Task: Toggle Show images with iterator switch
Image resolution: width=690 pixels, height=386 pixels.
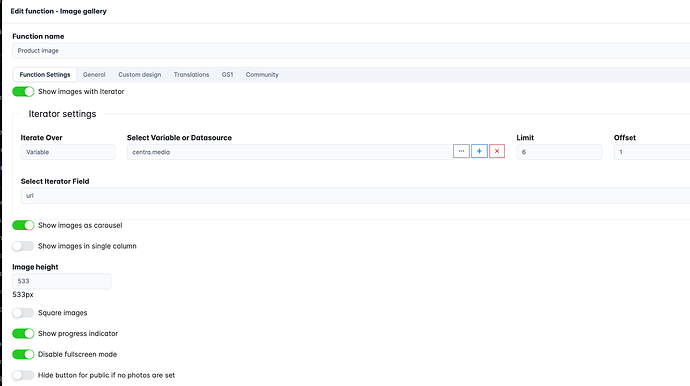Action: tap(23, 92)
